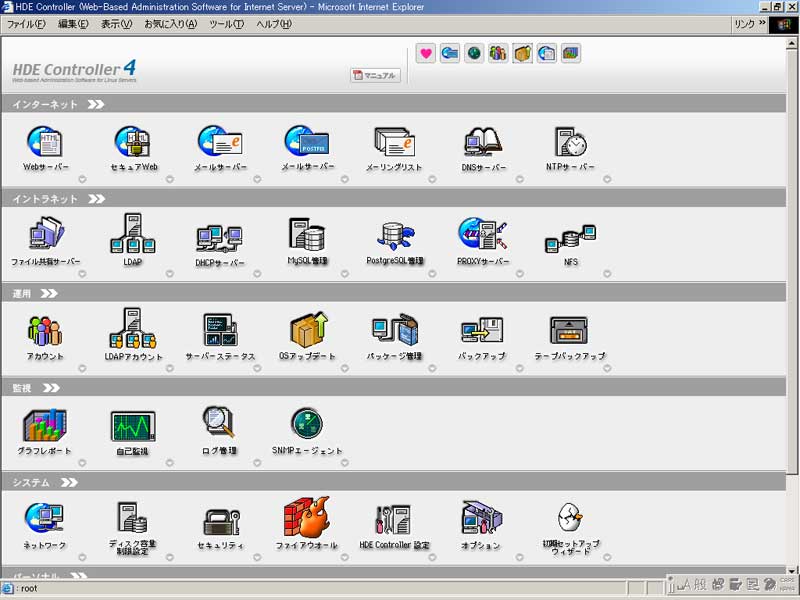
Task: Click the people group toolbar icon
Action: point(498,53)
